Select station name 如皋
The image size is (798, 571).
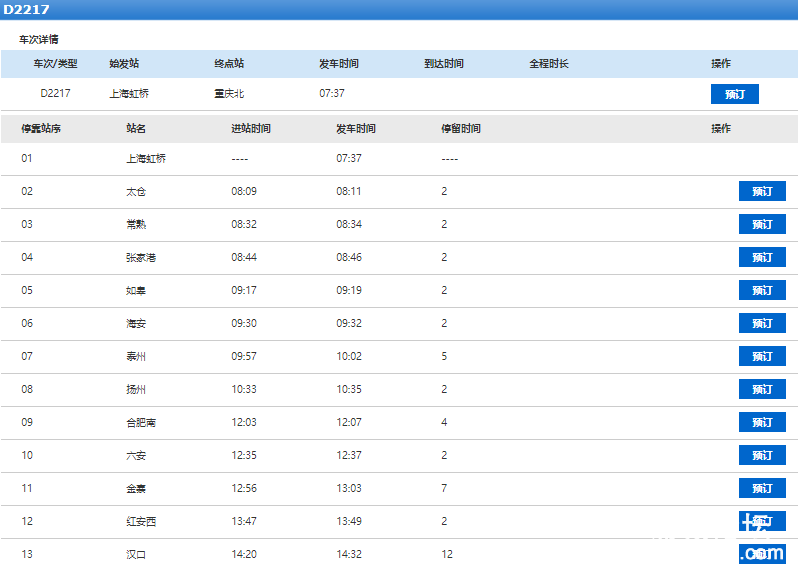(136, 290)
